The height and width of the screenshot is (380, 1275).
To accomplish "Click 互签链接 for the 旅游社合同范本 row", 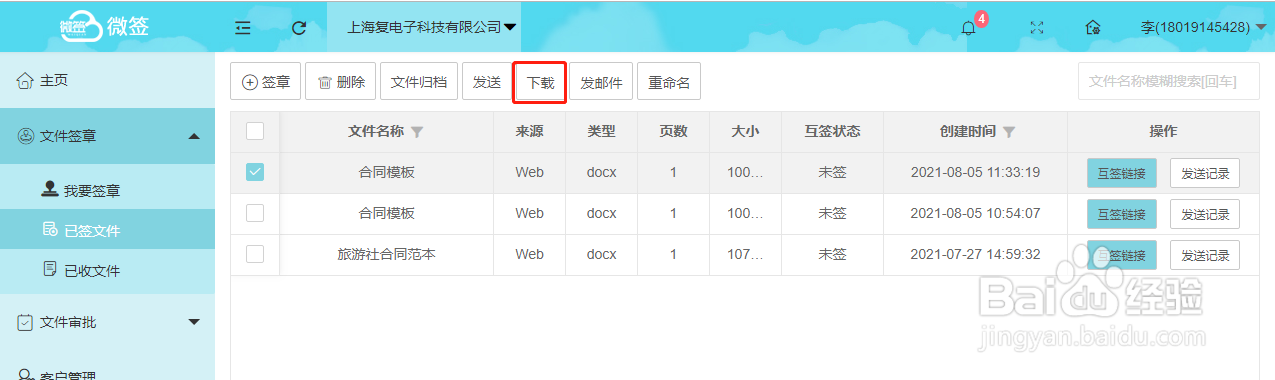I will 1122,255.
